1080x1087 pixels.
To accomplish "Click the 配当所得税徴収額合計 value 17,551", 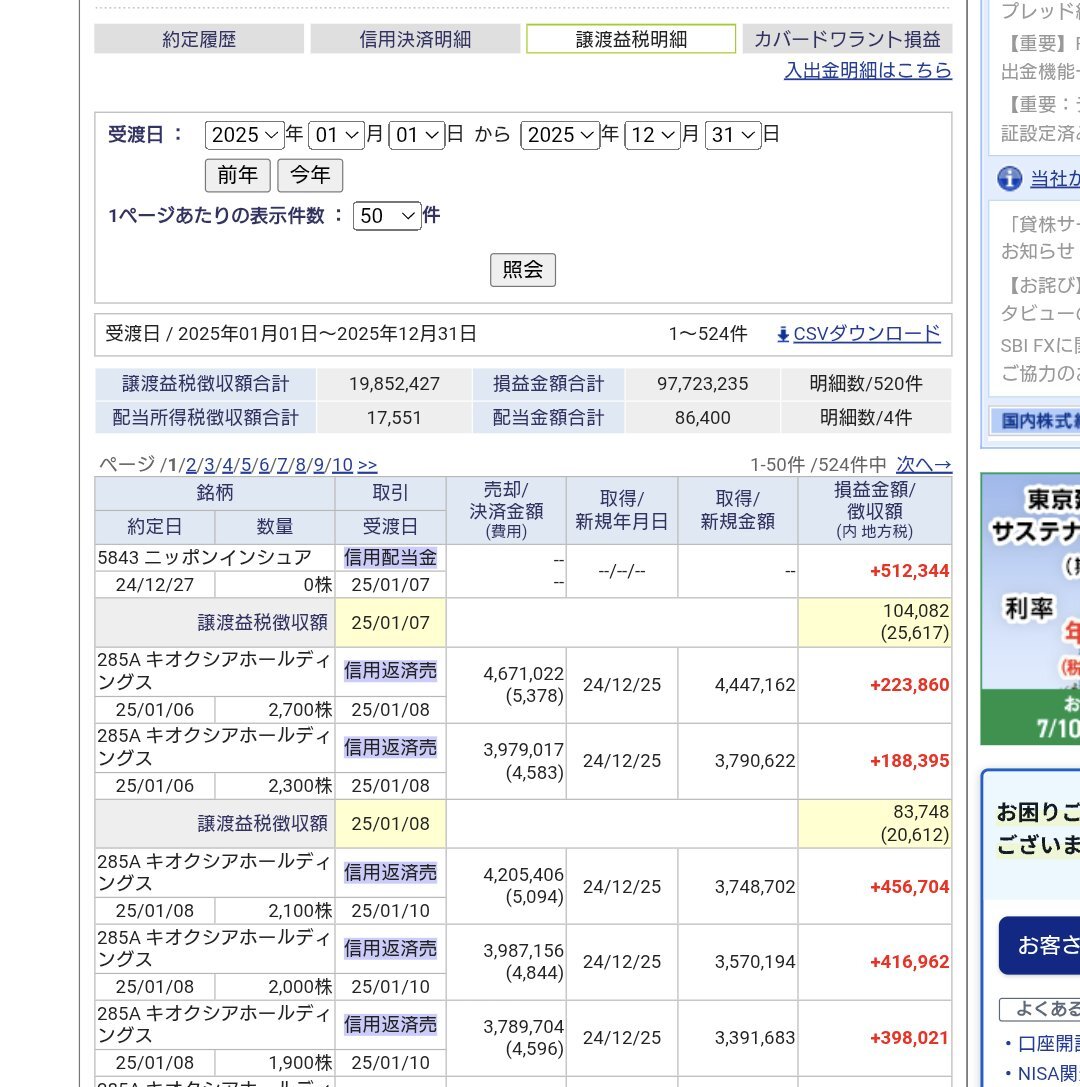I will pyautogui.click(x=394, y=418).
